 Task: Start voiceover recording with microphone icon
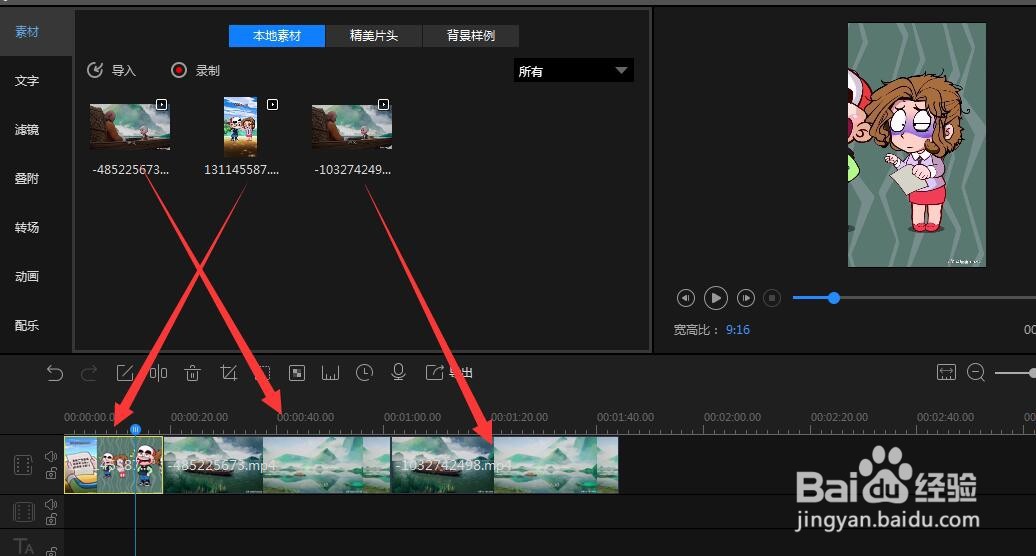point(398,372)
